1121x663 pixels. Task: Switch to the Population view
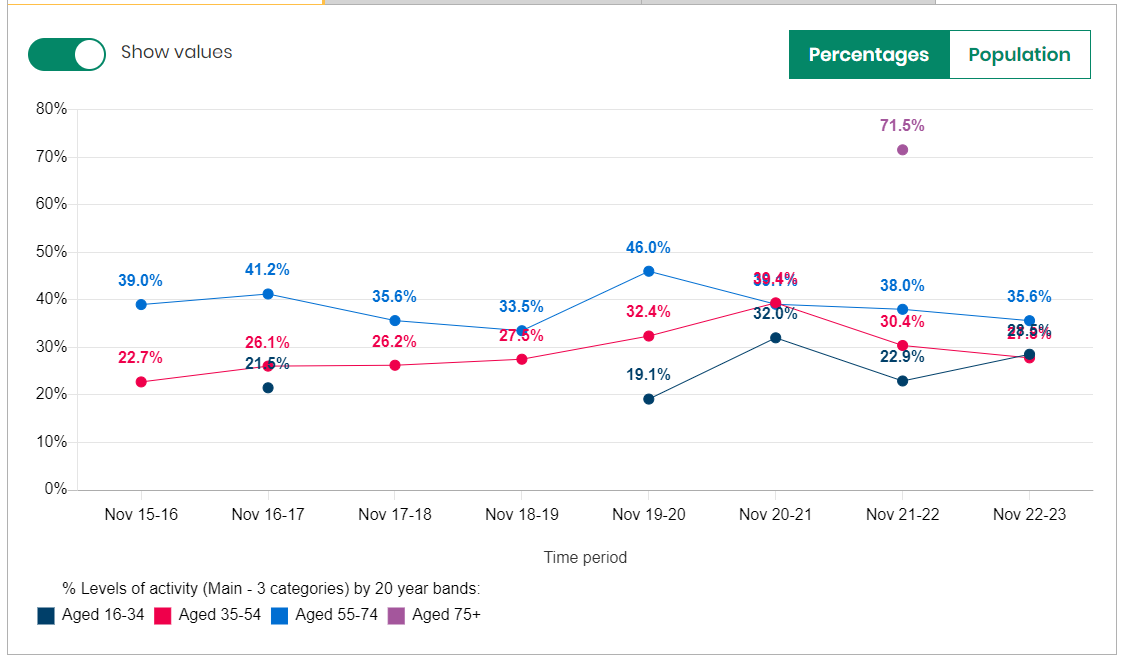1019,55
